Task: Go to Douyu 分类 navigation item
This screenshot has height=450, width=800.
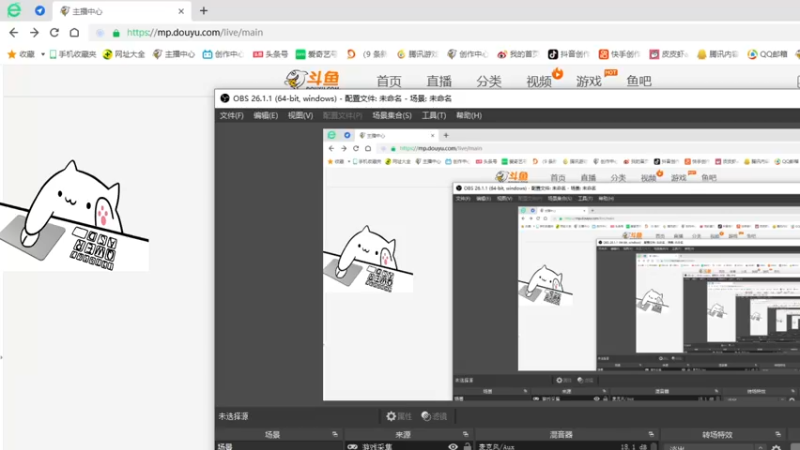Action: (489, 81)
